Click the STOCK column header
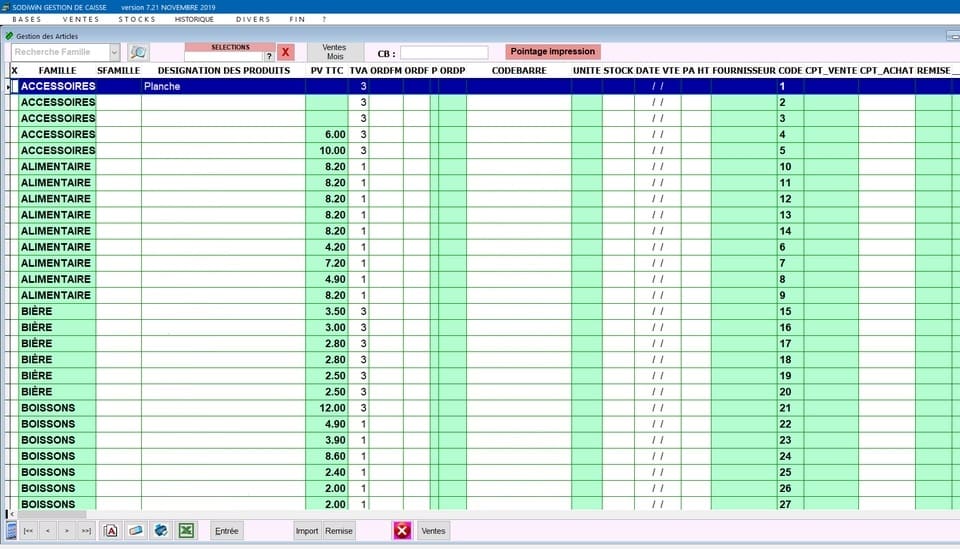This screenshot has height=549, width=960. coord(618,70)
